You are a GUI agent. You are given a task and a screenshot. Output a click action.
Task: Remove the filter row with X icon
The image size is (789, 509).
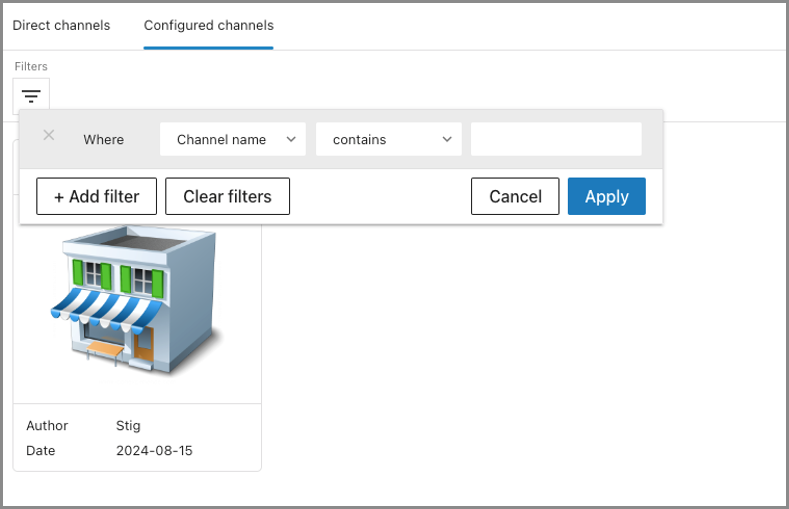[49, 136]
